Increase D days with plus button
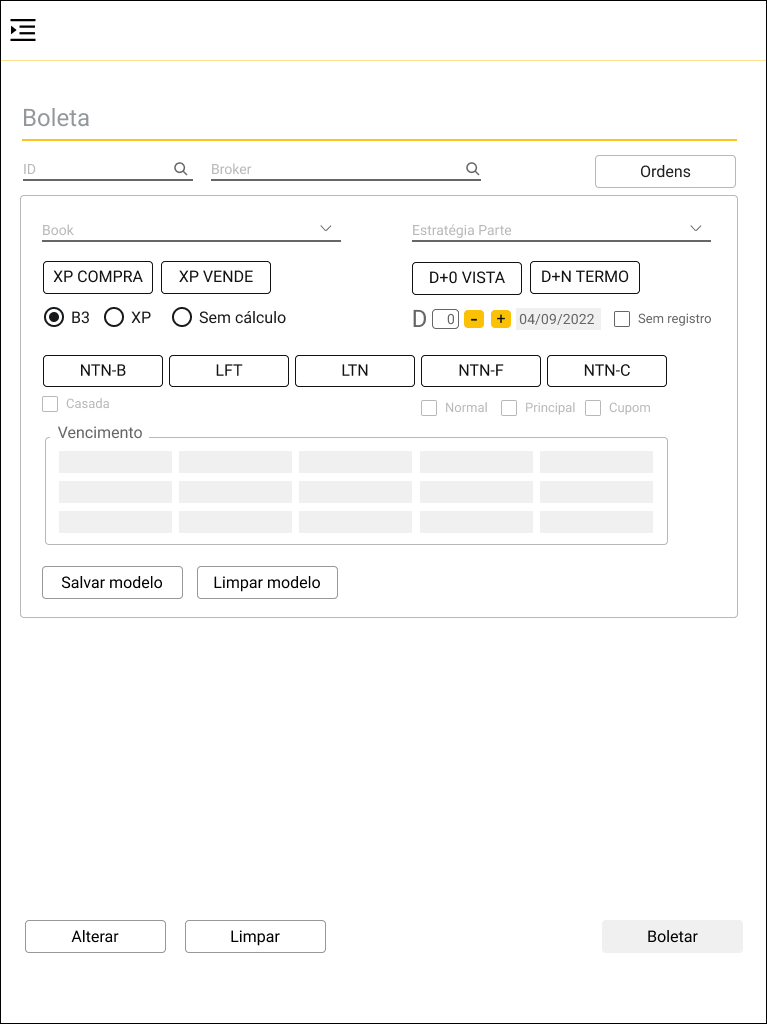Viewport: 767px width, 1024px height. coord(501,319)
